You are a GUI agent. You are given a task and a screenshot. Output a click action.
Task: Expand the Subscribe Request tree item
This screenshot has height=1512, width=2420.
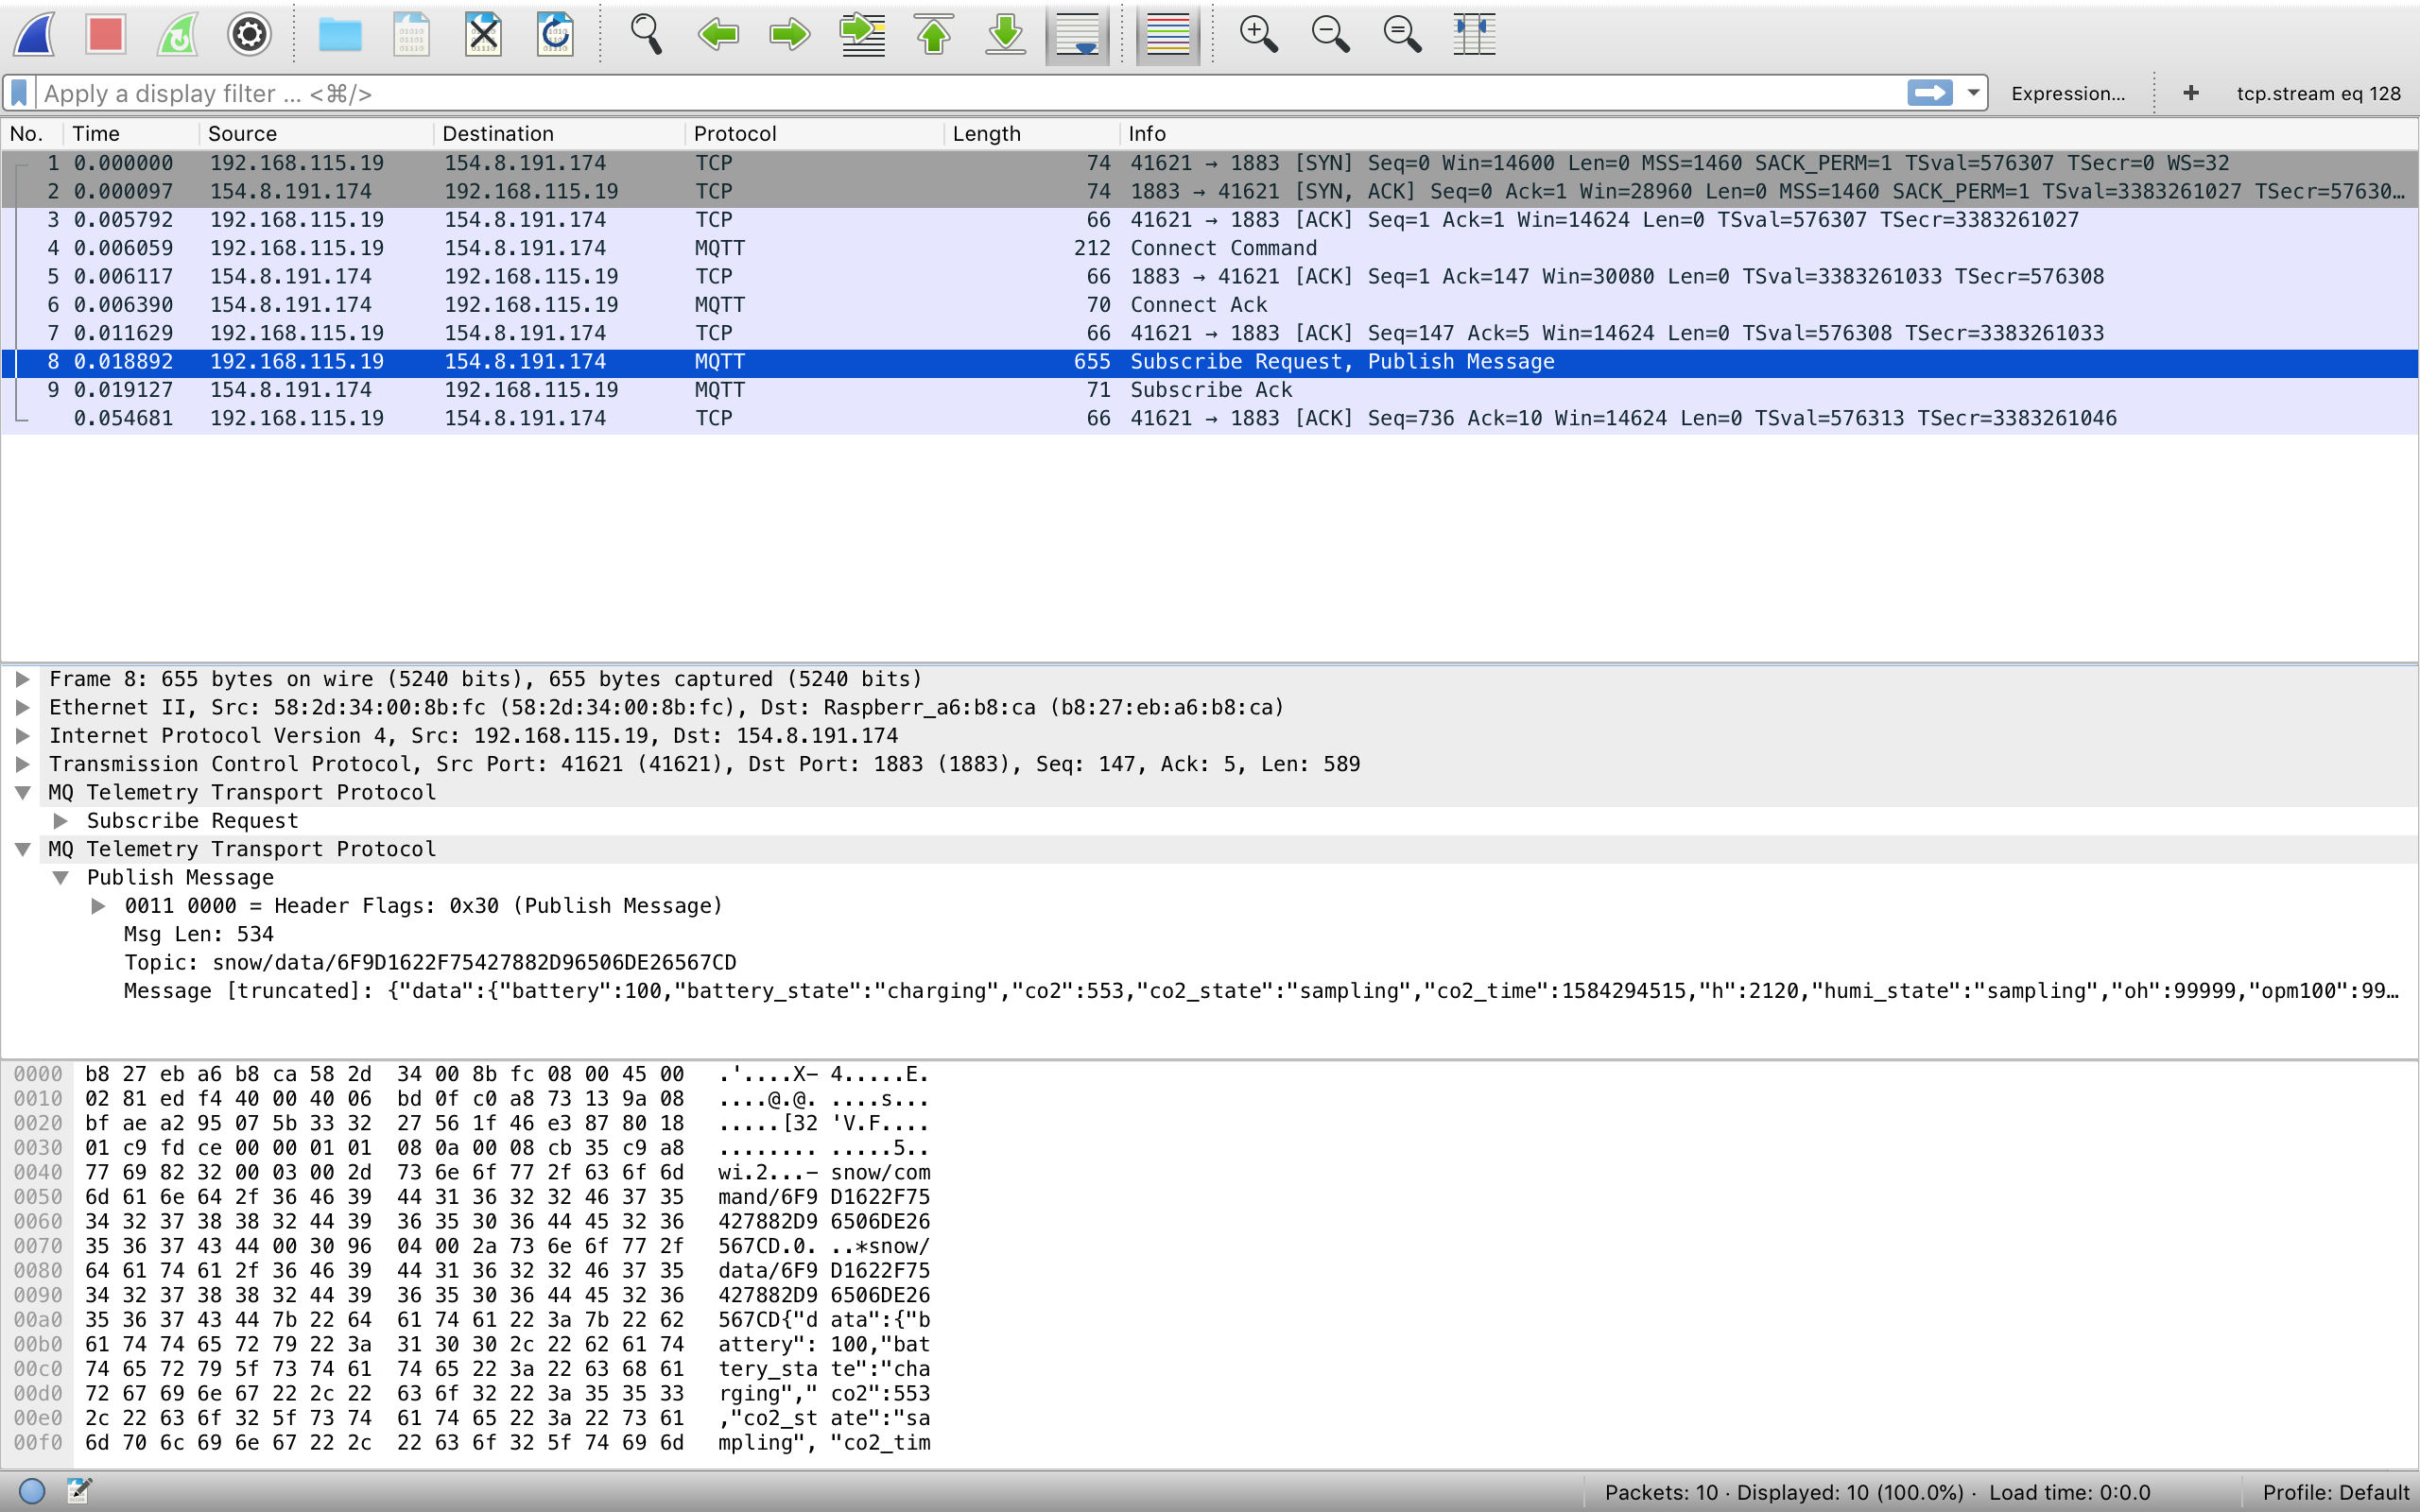point(61,821)
